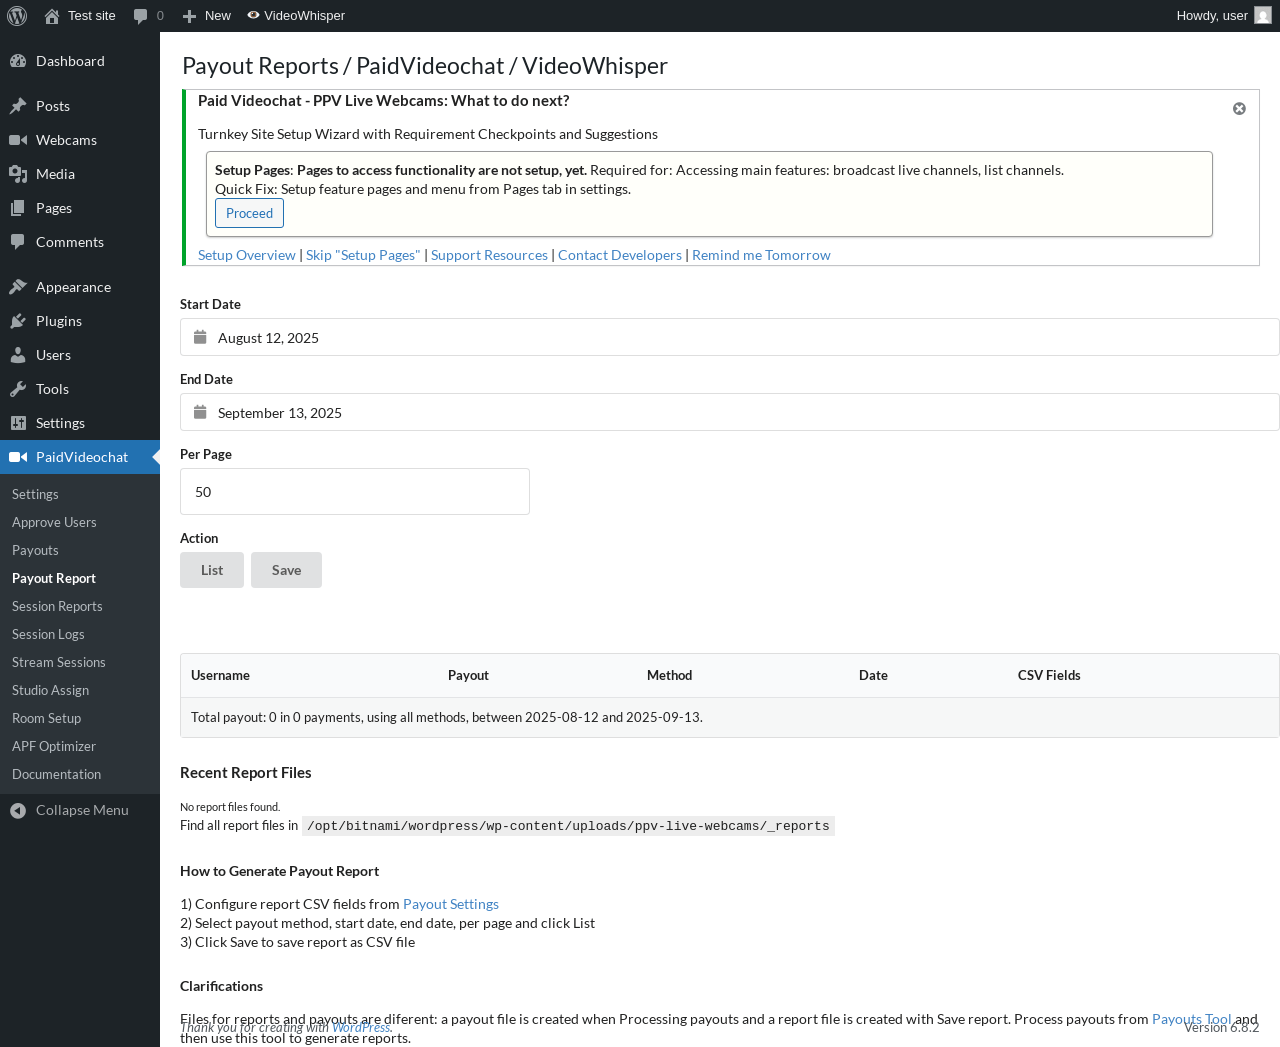Dismiss the setup wizard notice
The width and height of the screenshot is (1280, 1047).
pyautogui.click(x=1239, y=109)
